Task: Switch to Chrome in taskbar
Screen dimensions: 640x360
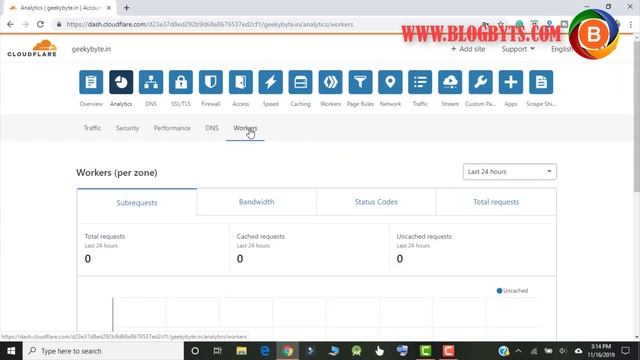Action: (x=288, y=351)
